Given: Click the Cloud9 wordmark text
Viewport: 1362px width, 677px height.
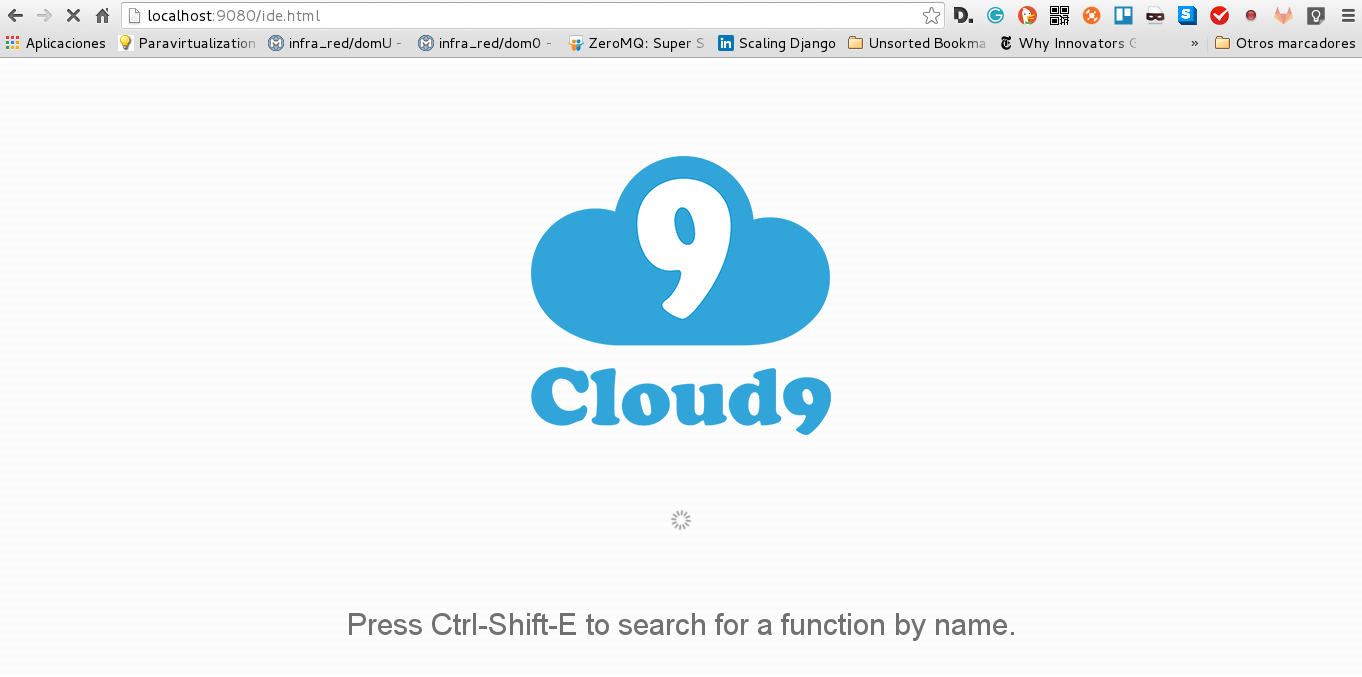Looking at the screenshot, I should coord(681,400).
